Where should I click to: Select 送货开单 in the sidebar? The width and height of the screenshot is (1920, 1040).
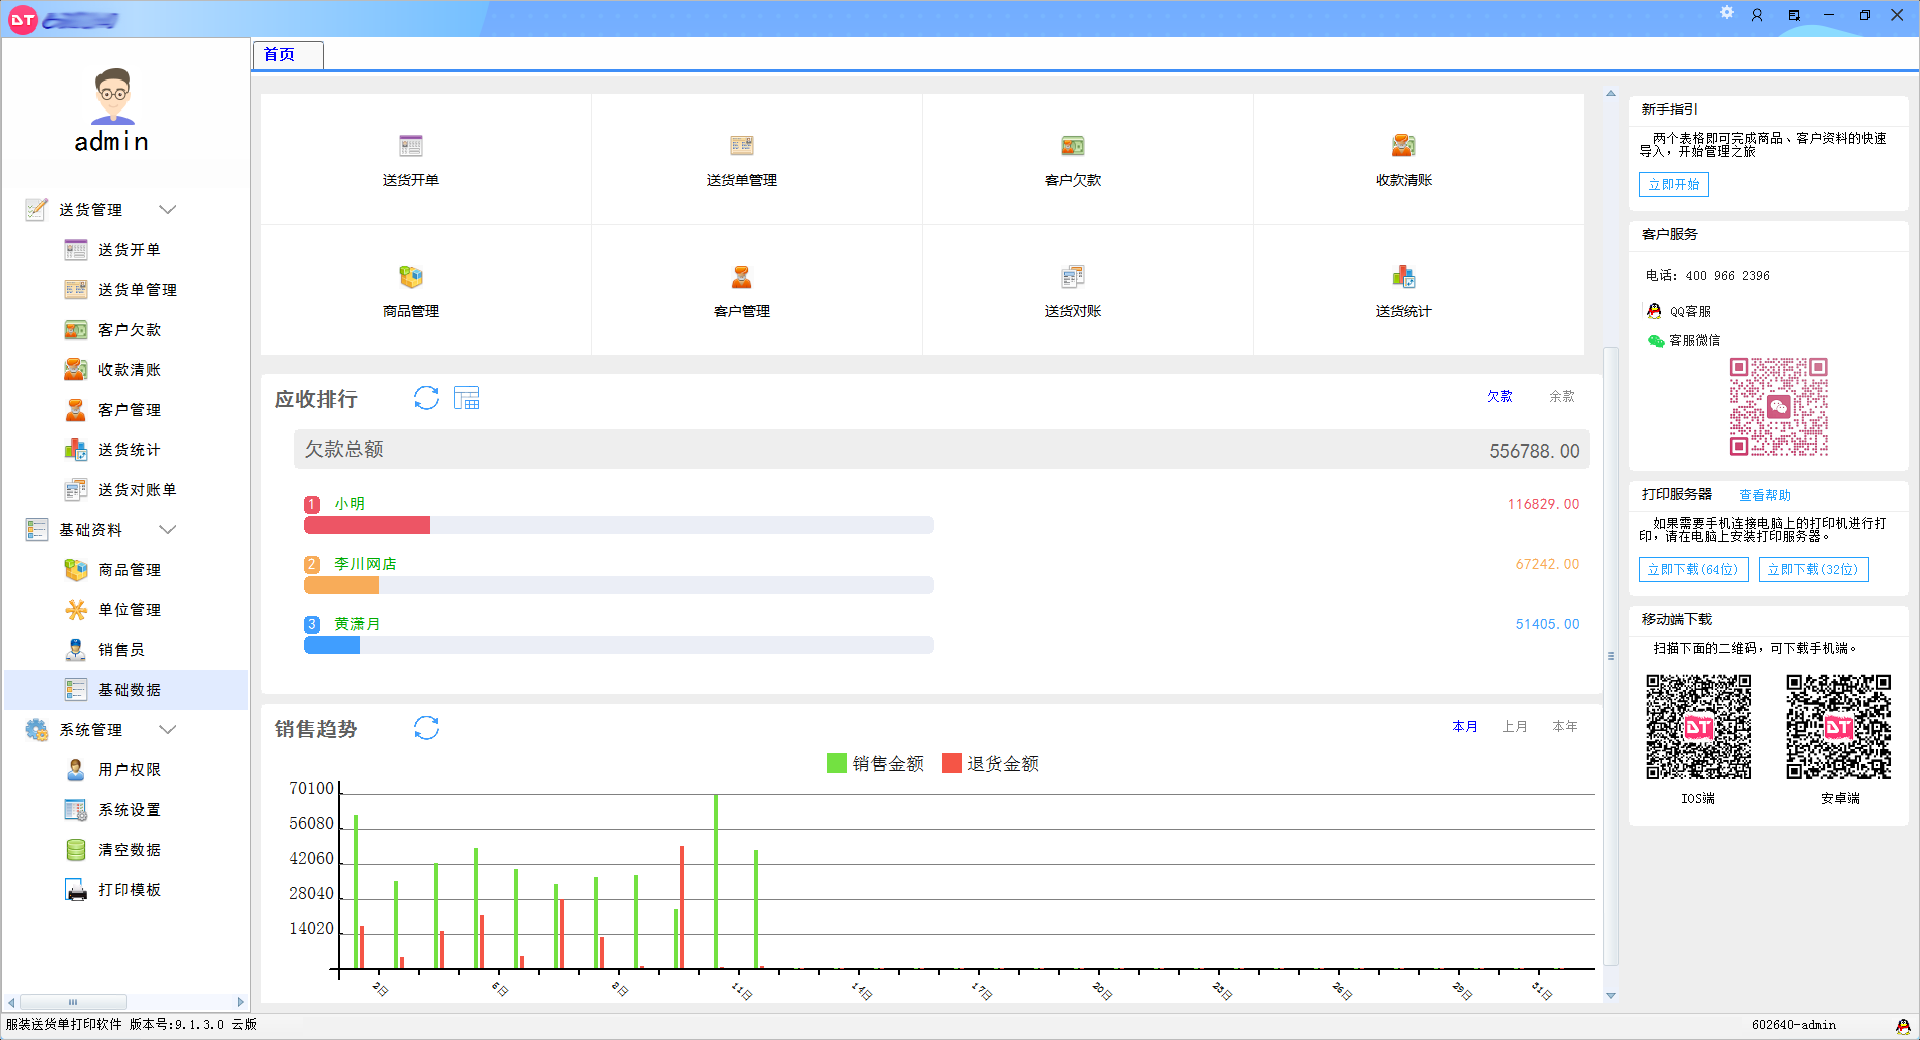128,250
